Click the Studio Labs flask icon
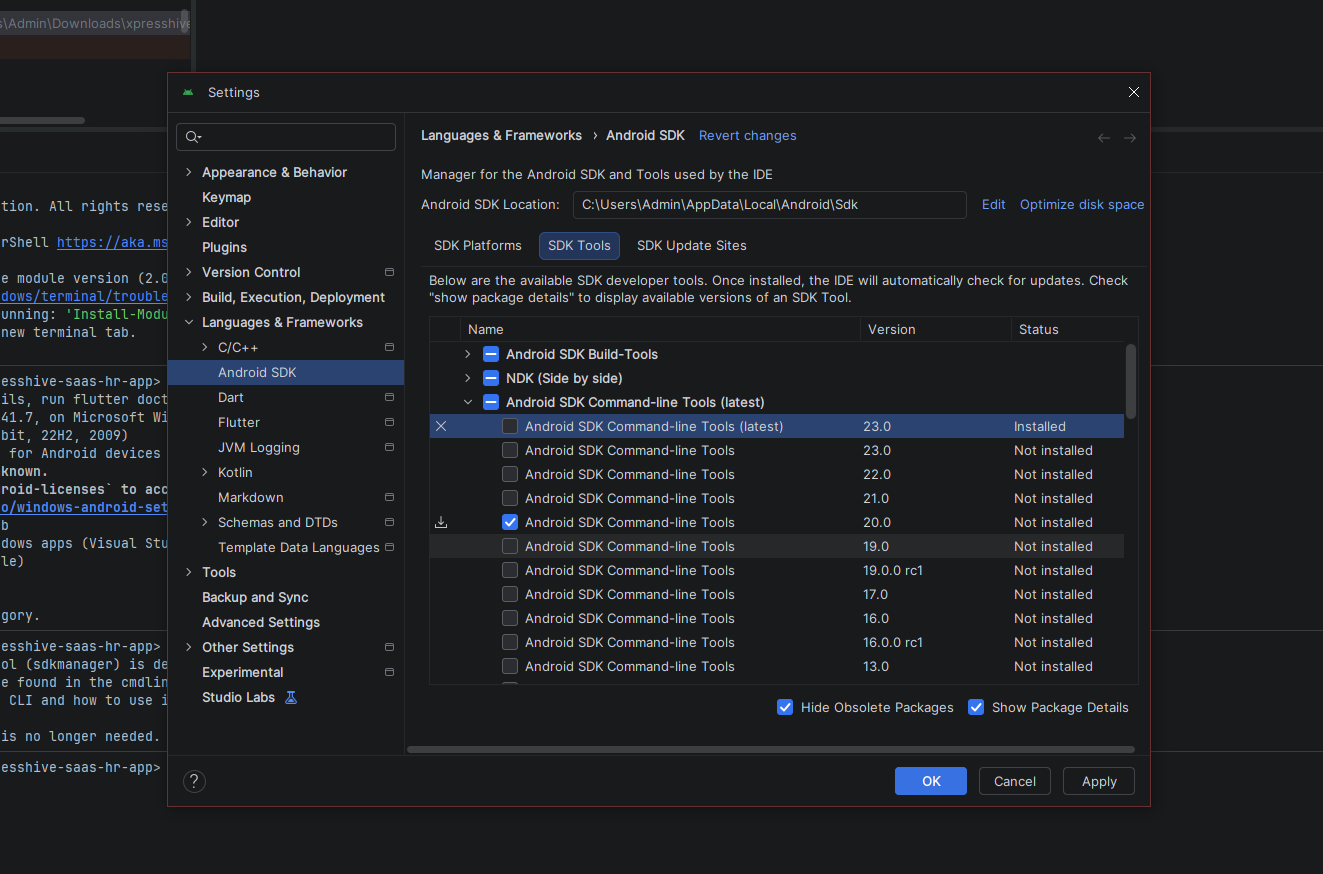Viewport: 1323px width, 874px height. coord(291,697)
